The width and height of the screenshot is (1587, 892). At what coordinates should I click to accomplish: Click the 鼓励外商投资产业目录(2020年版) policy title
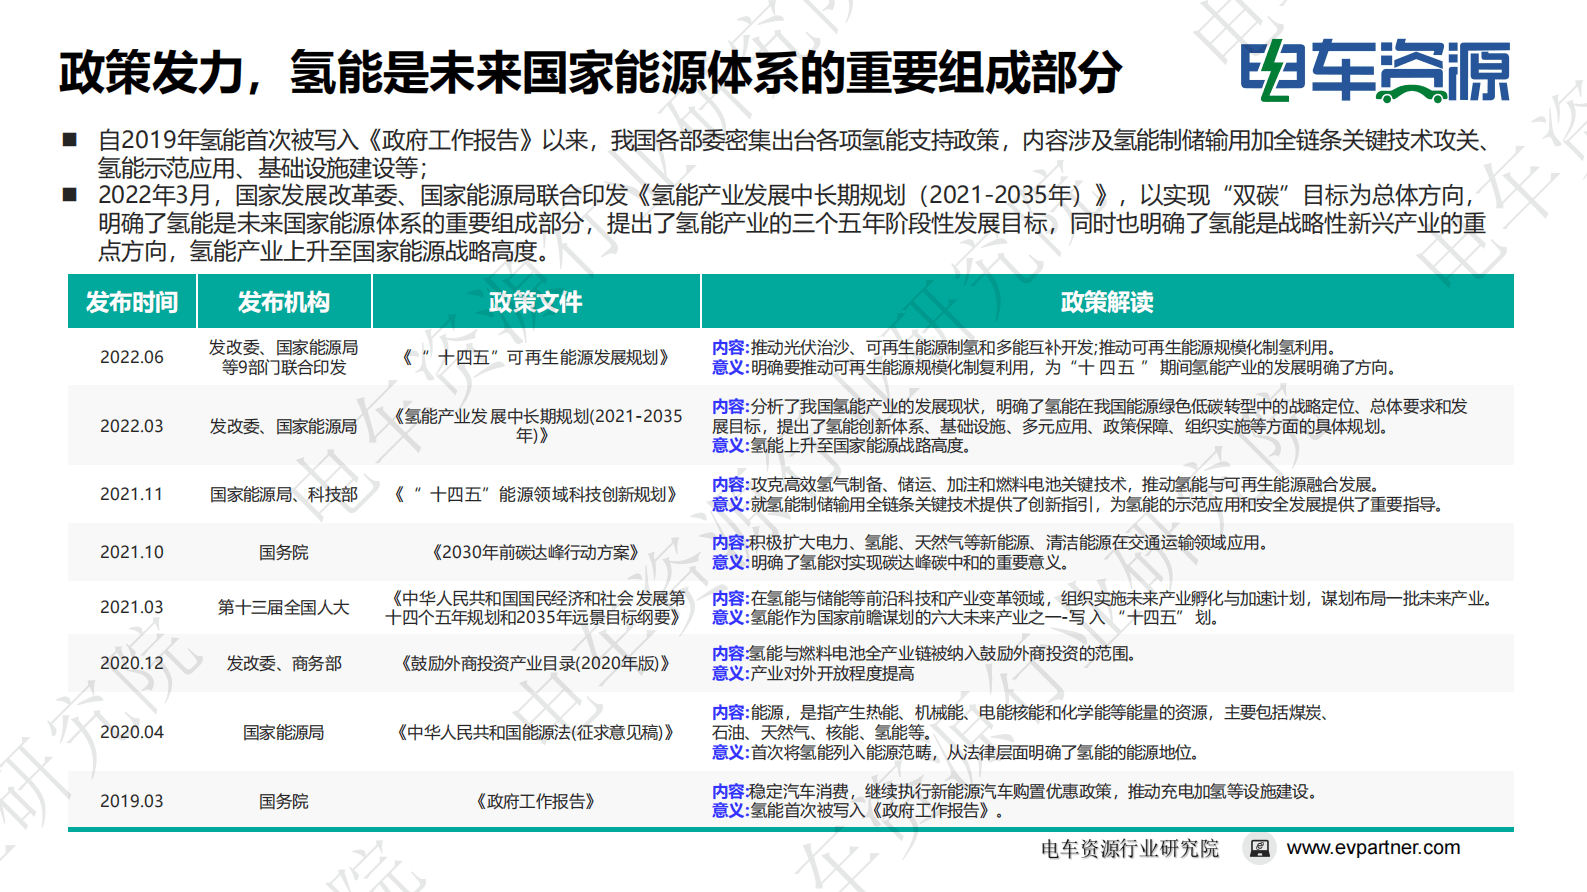pyautogui.click(x=536, y=663)
